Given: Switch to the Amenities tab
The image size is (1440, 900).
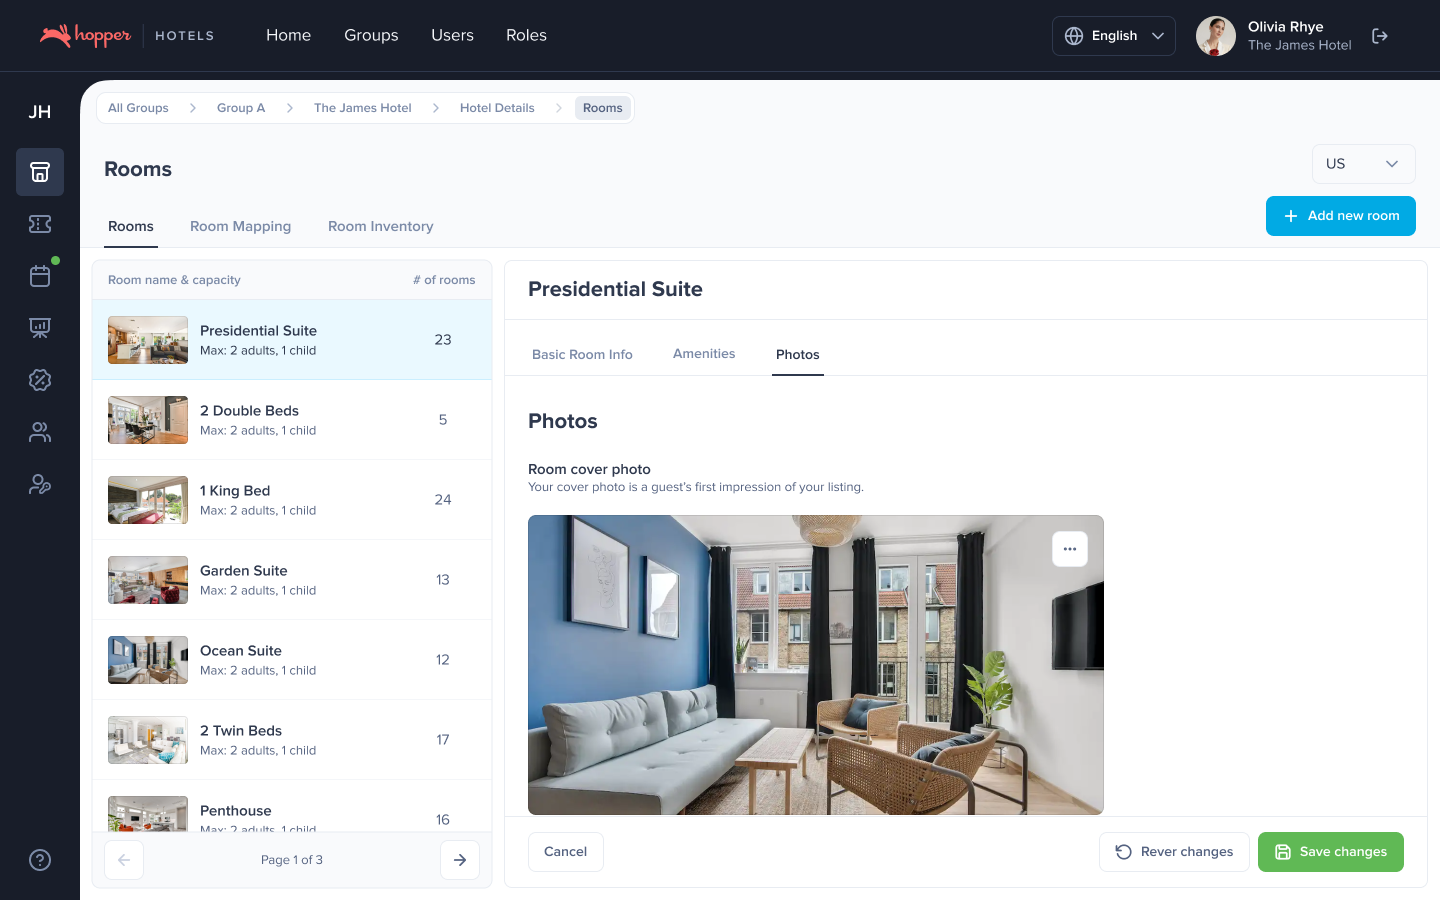Looking at the screenshot, I should click(704, 354).
